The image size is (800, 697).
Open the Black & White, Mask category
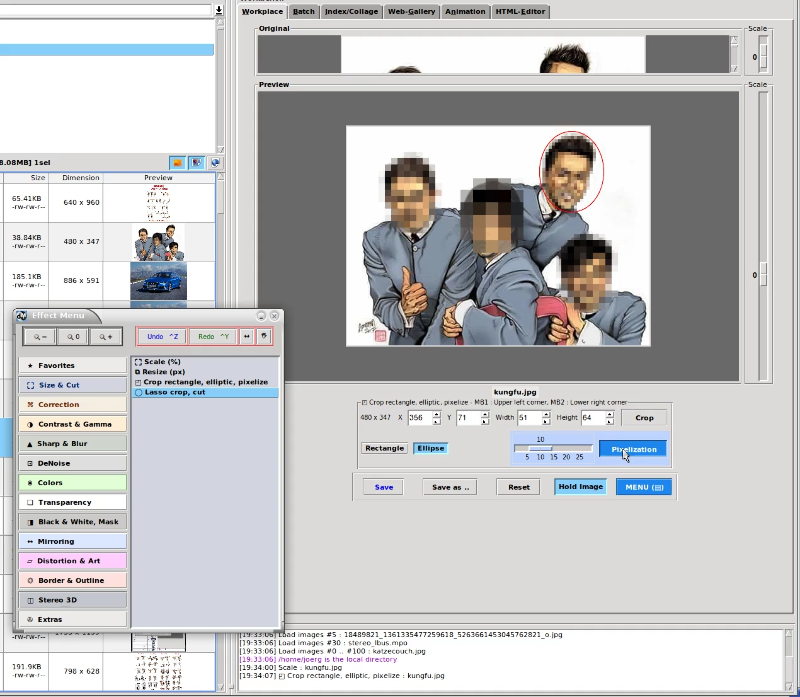(x=72, y=521)
